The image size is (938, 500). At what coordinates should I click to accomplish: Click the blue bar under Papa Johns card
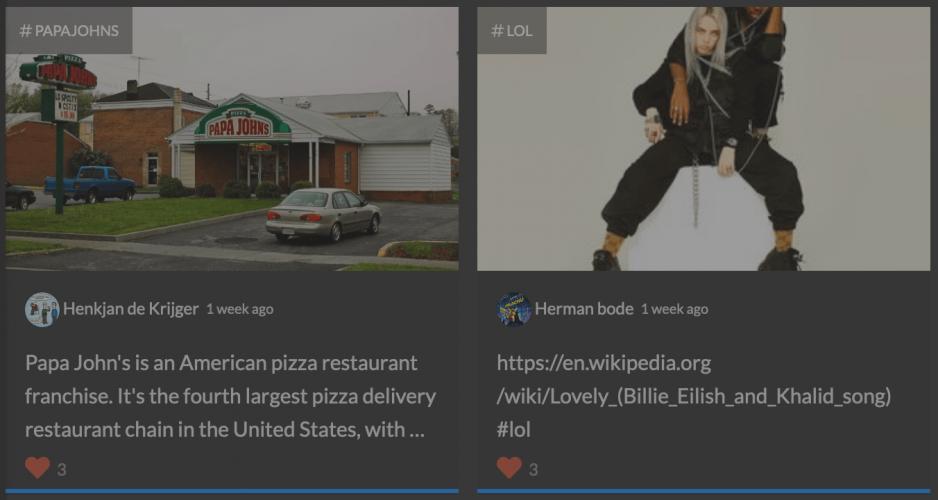(232, 492)
